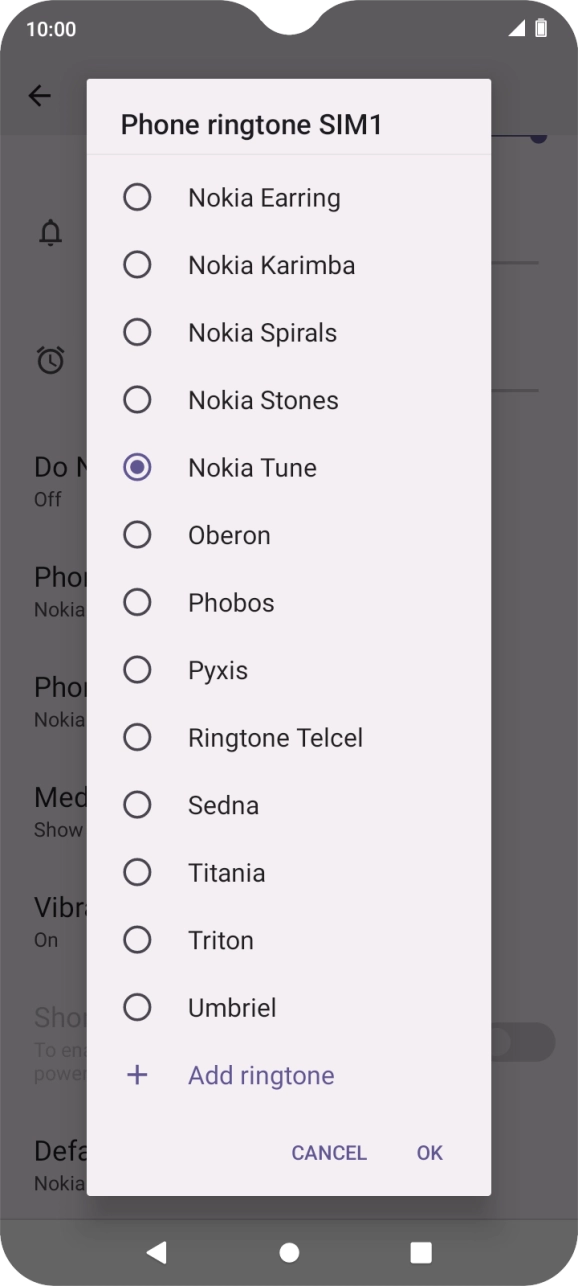578x1286 pixels.
Task: Tap the back arrow in settings
Action: pos(39,95)
